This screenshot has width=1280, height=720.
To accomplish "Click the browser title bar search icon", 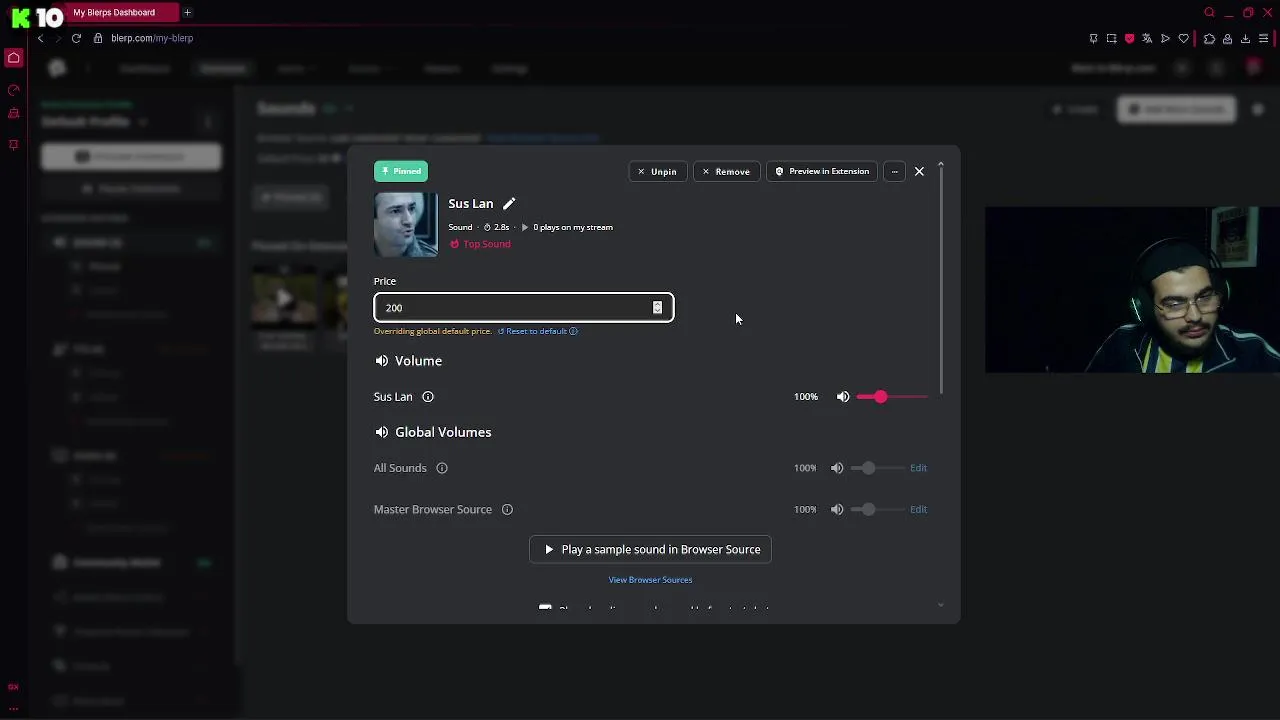I will point(1209,13).
